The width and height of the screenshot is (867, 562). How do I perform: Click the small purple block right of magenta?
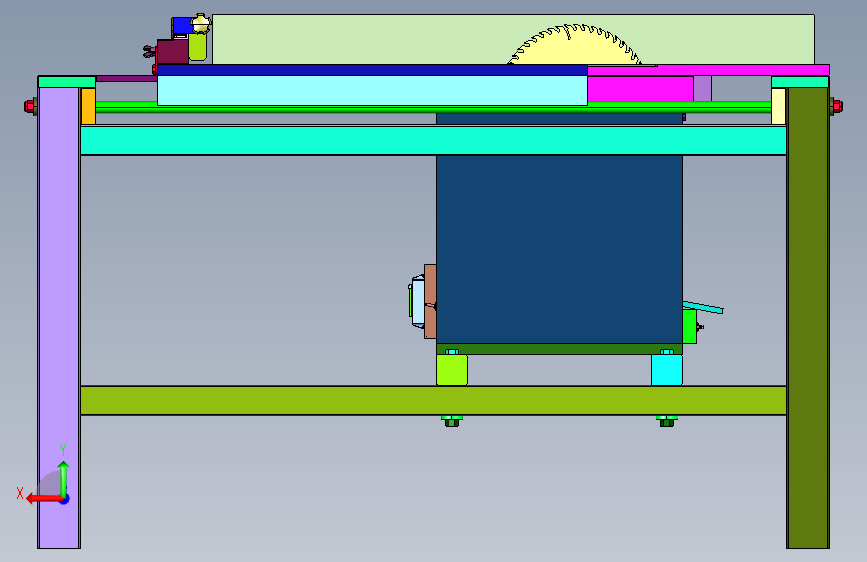click(703, 89)
